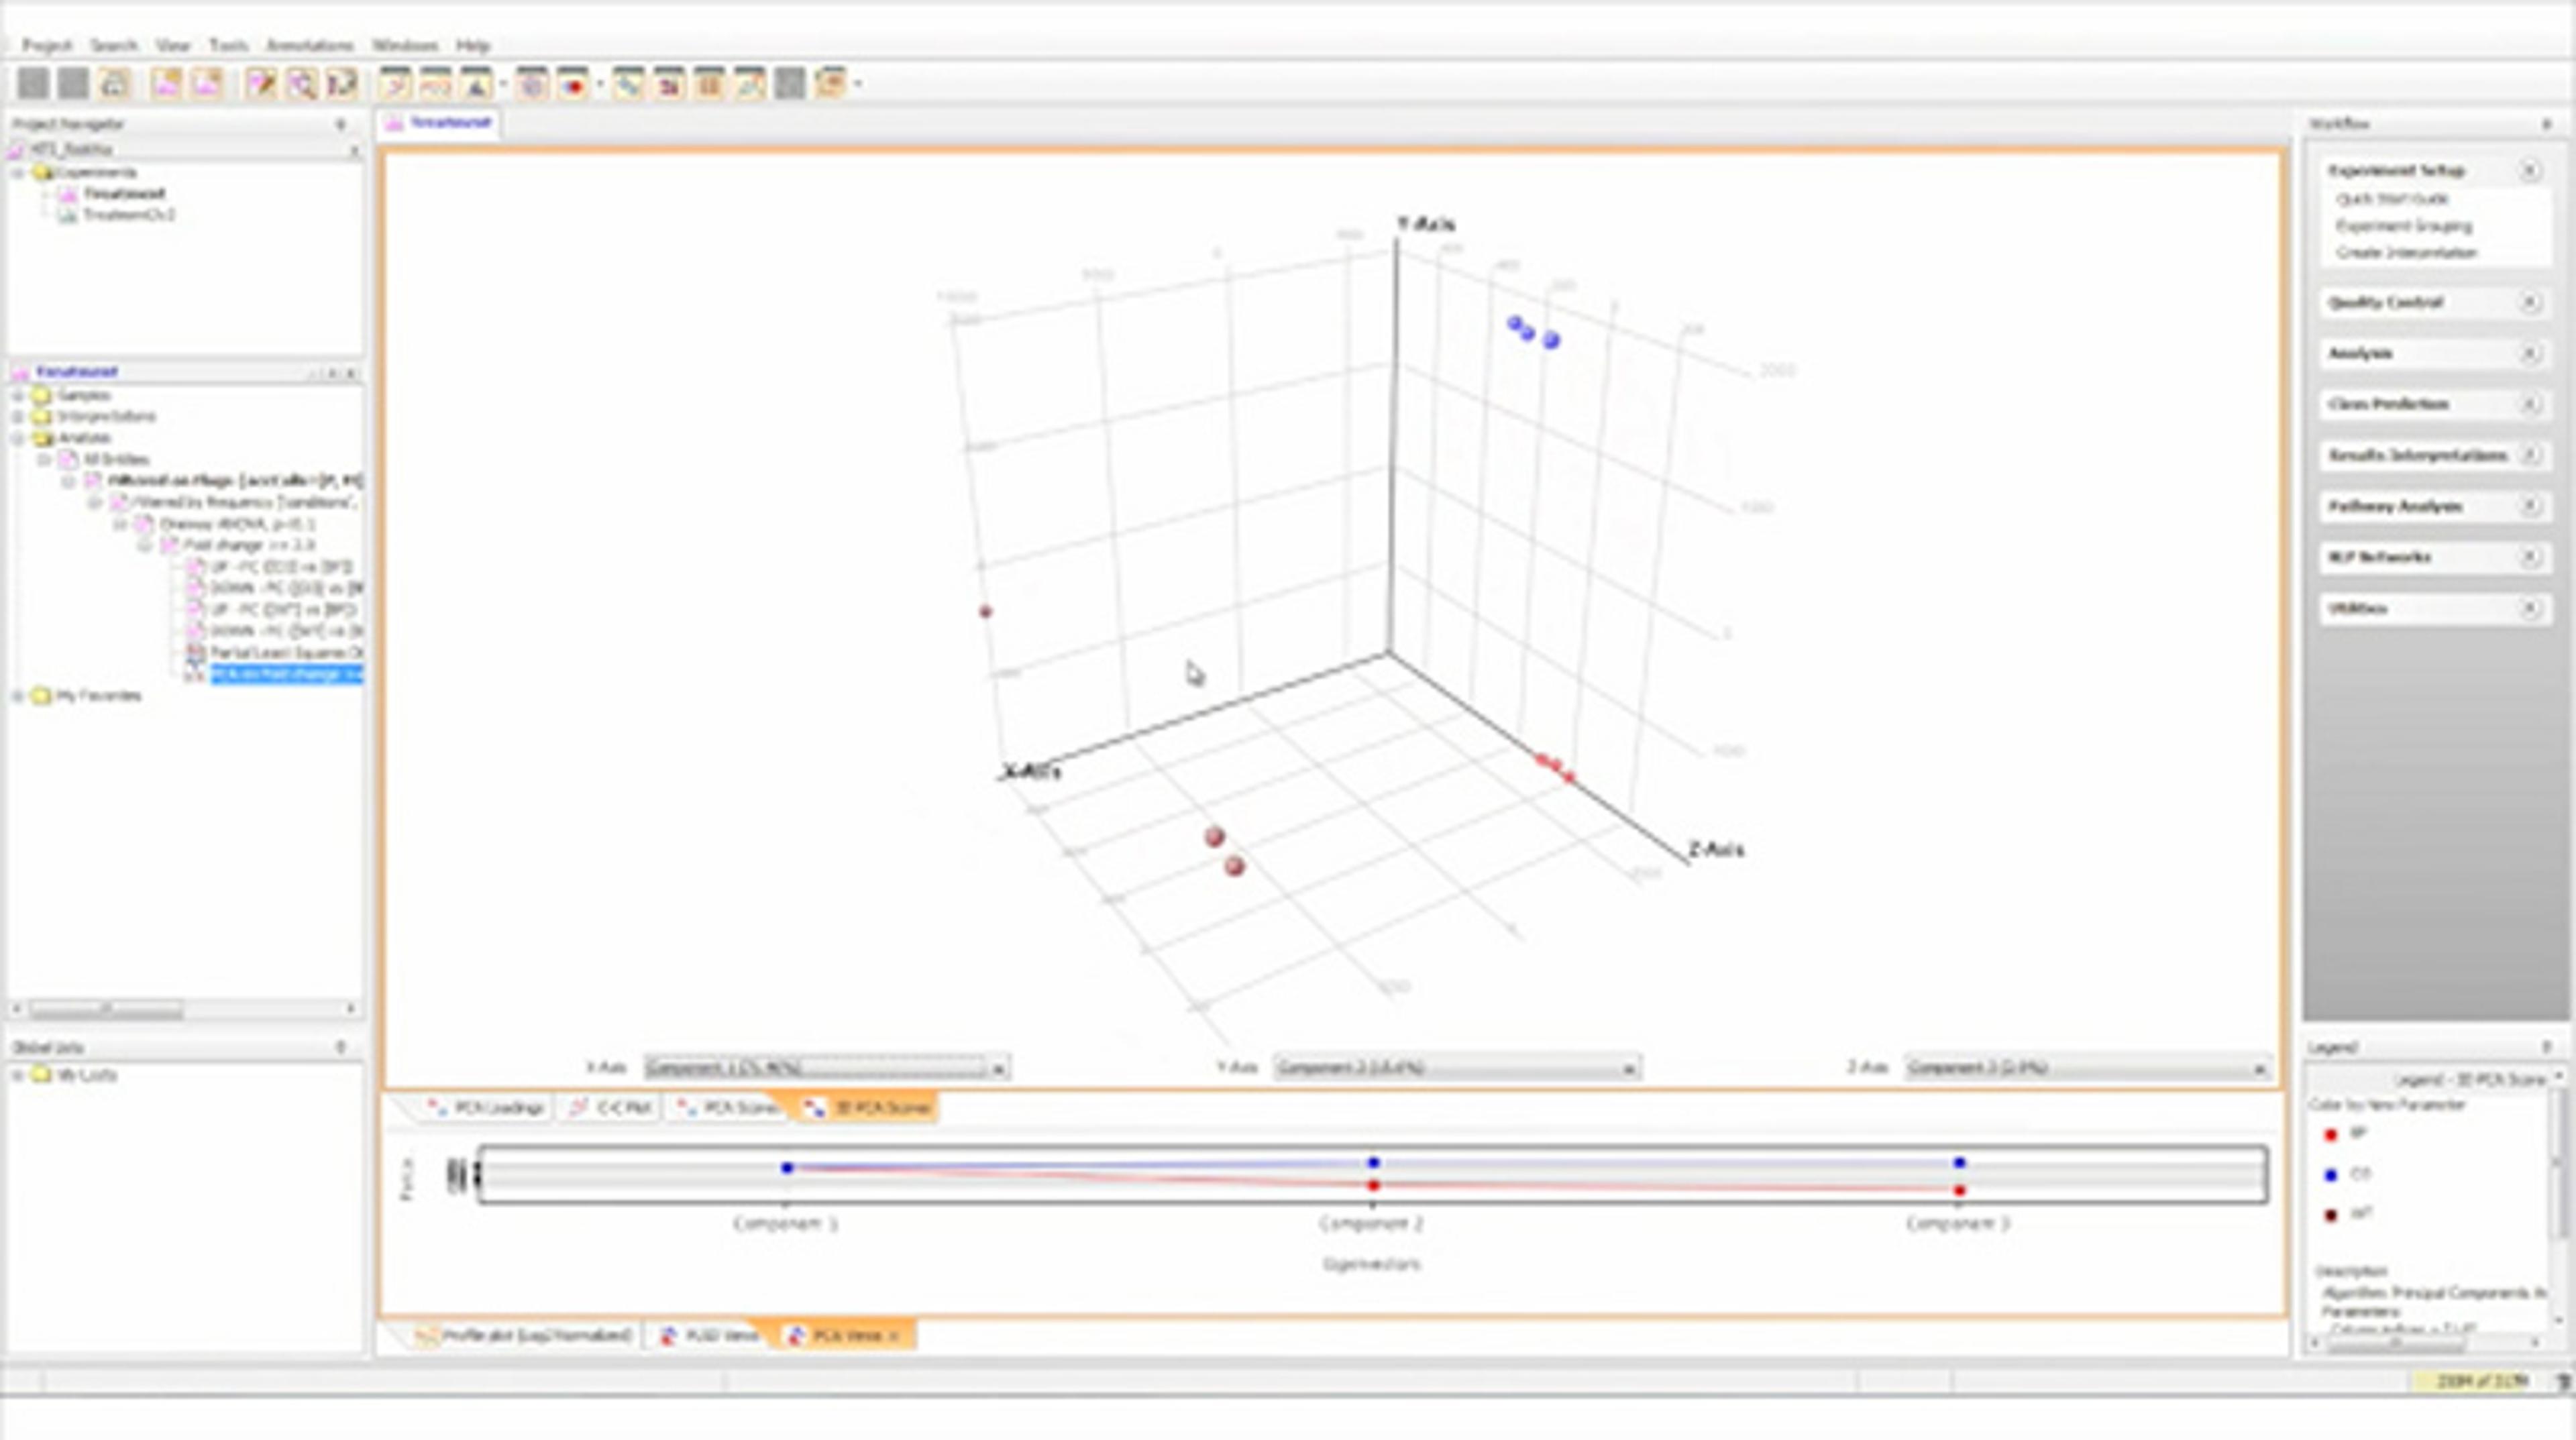Click the histogram plot toolbar icon
The image size is (2576, 1440).
pos(709,84)
